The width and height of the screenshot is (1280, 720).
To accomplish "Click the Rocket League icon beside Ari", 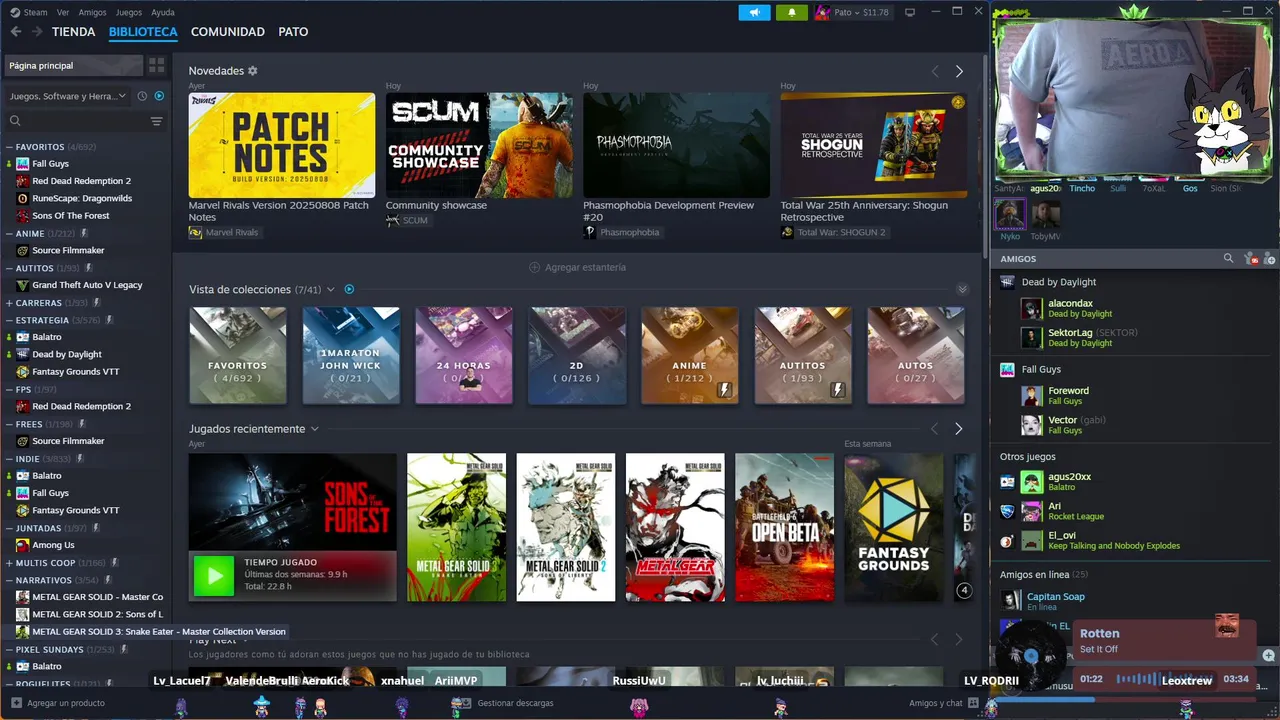I will [x=1007, y=511].
